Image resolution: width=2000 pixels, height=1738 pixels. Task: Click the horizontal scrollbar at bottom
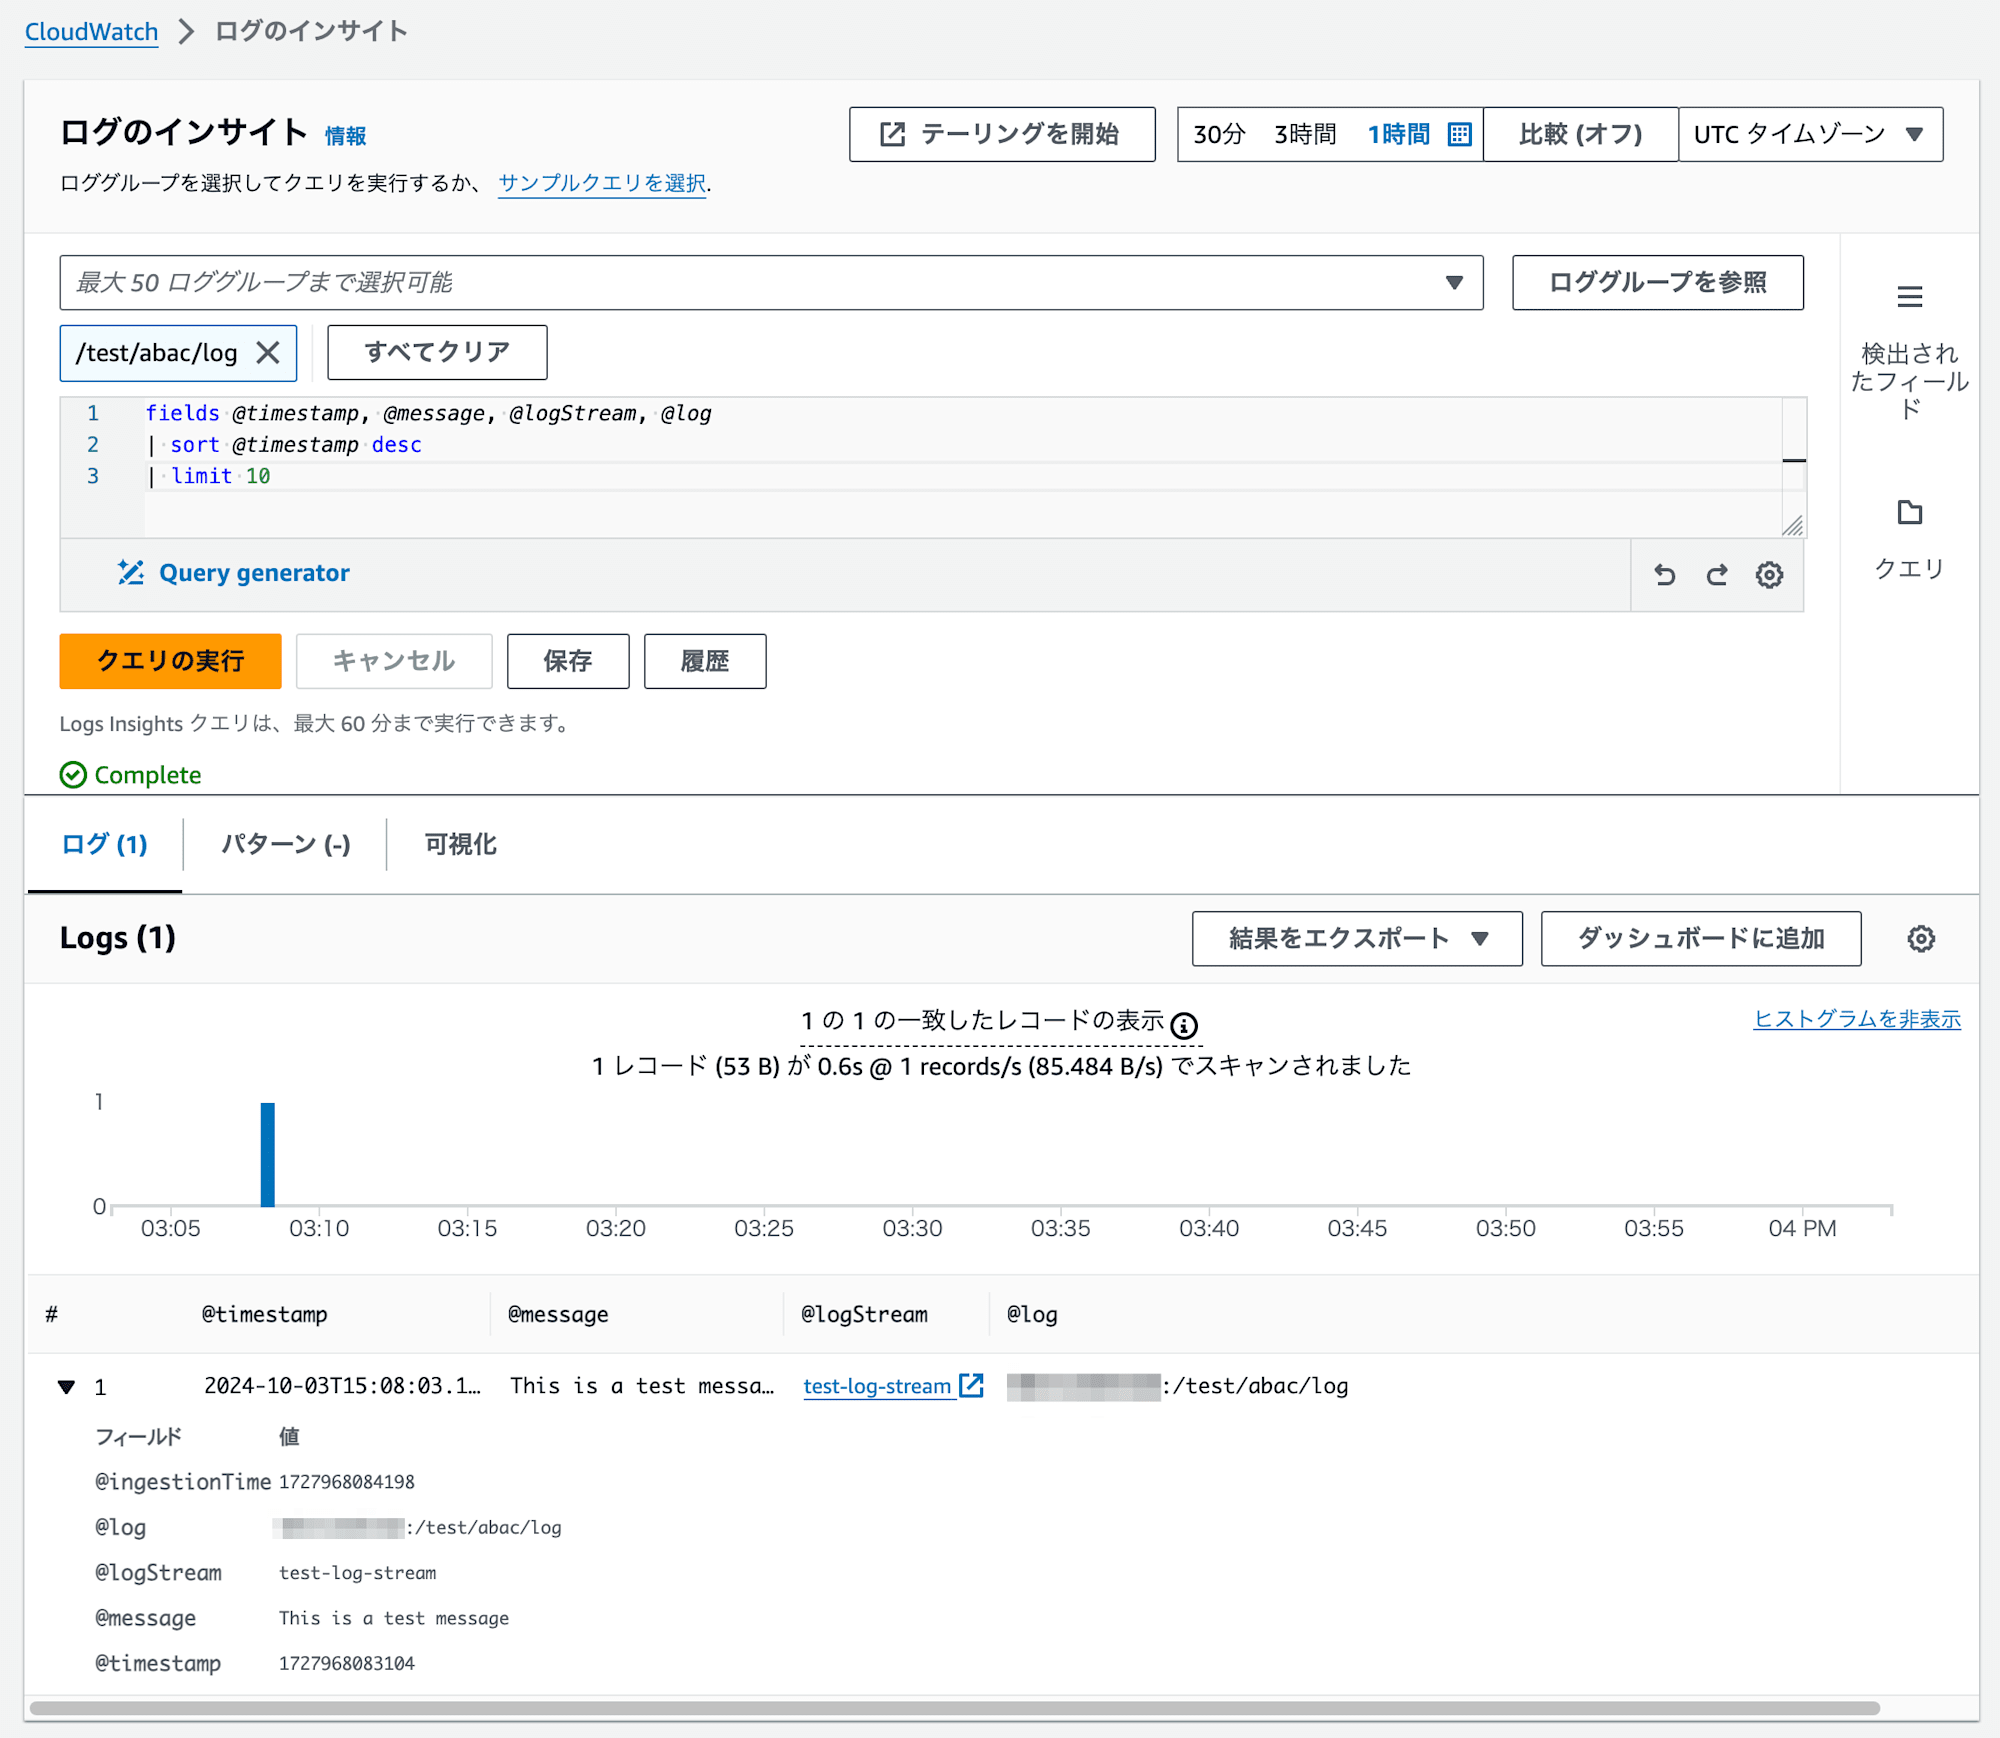click(955, 1708)
